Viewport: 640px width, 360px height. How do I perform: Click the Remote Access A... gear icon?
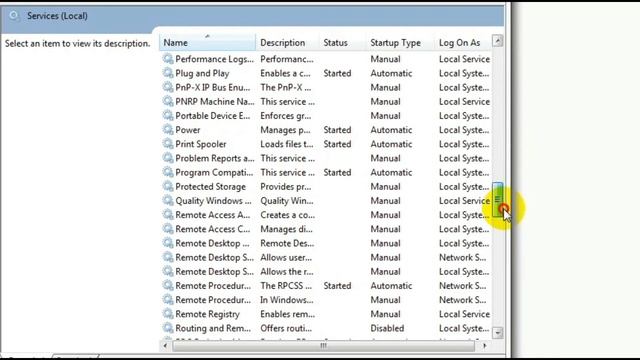tap(168, 214)
